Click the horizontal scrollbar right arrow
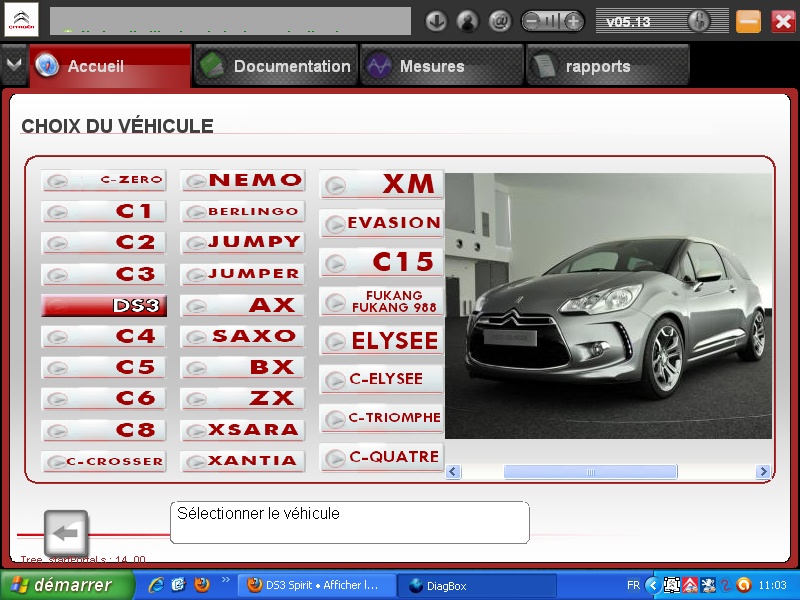This screenshot has width=800, height=600. click(763, 471)
